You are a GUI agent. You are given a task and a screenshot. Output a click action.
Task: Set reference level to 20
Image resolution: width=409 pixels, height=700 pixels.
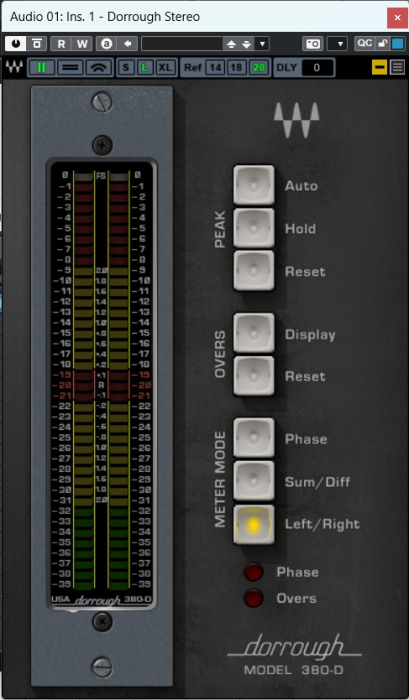(259, 68)
